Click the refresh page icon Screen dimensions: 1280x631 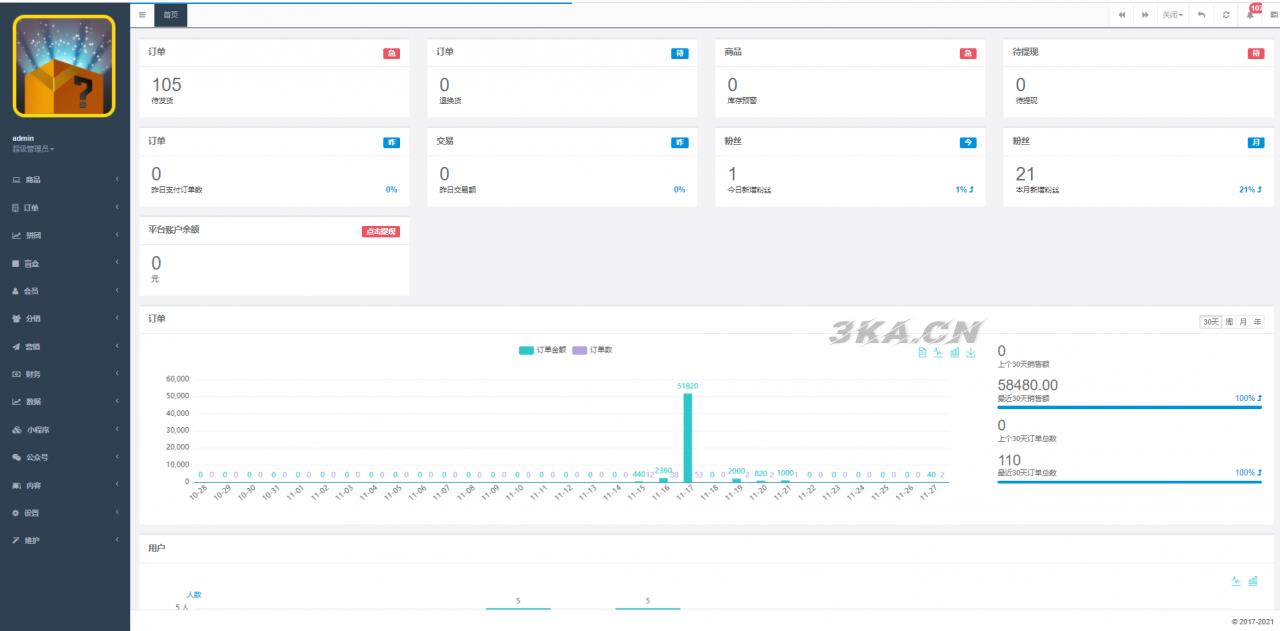pos(1226,15)
